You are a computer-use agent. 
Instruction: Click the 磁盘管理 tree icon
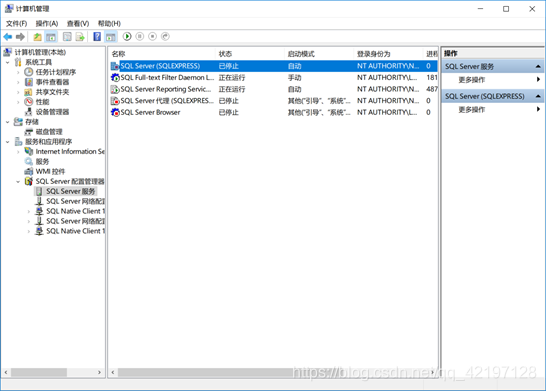point(29,132)
